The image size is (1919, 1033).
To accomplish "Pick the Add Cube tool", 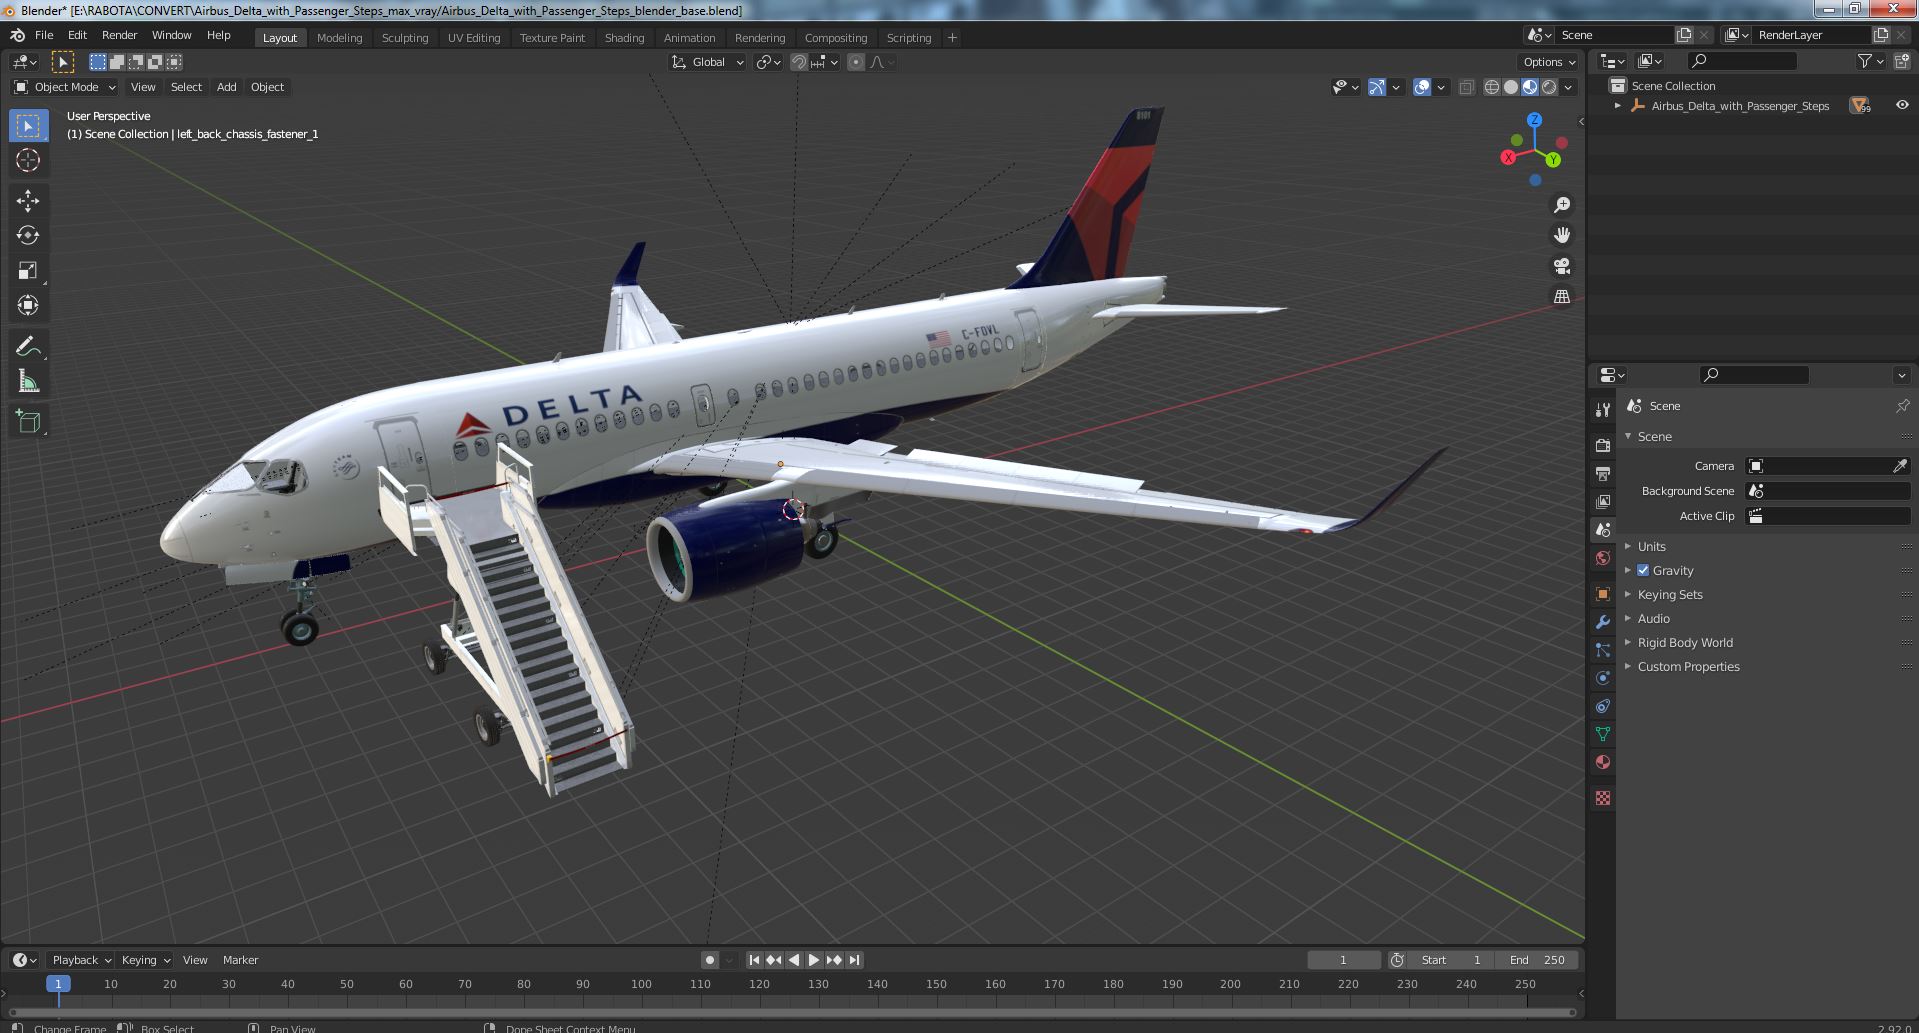I will pos(28,422).
